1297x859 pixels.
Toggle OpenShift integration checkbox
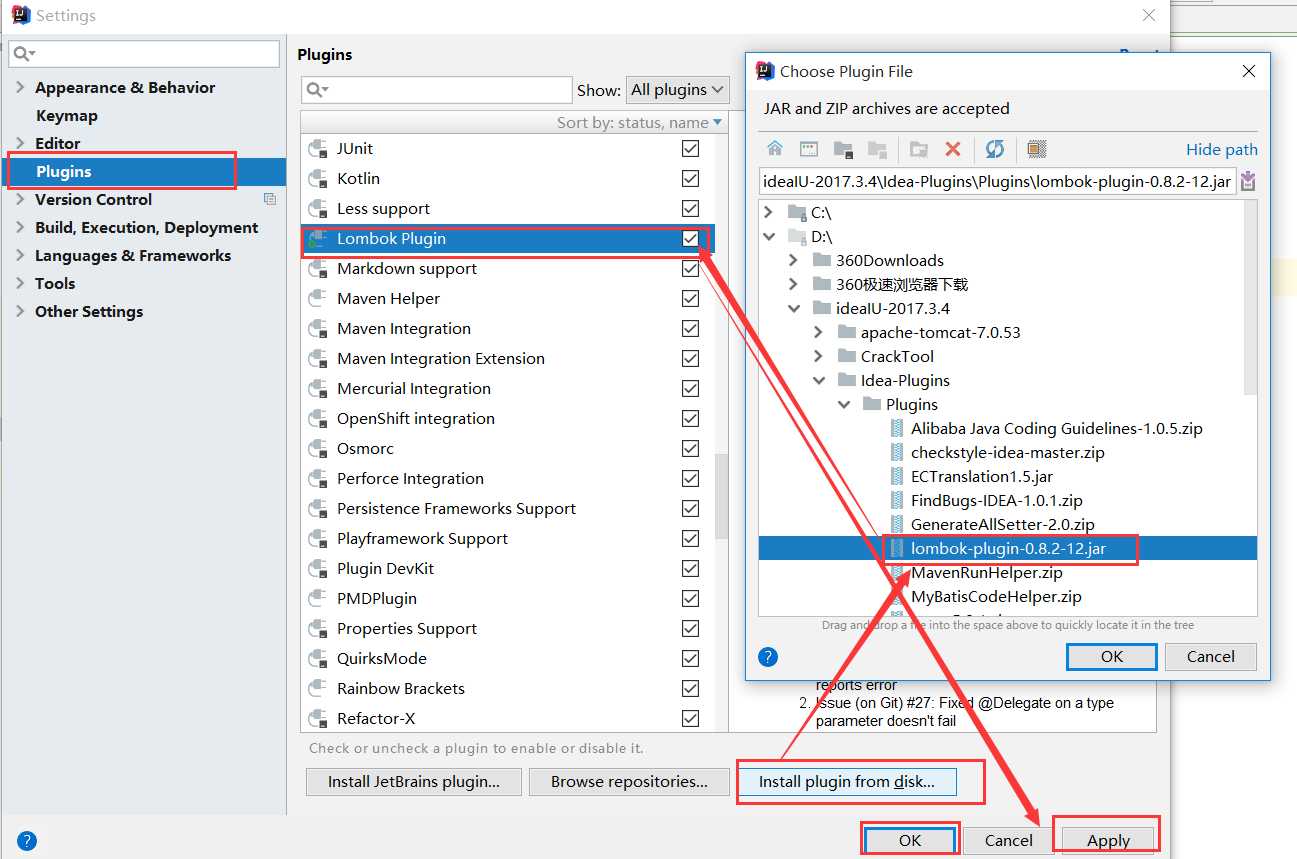tap(690, 418)
